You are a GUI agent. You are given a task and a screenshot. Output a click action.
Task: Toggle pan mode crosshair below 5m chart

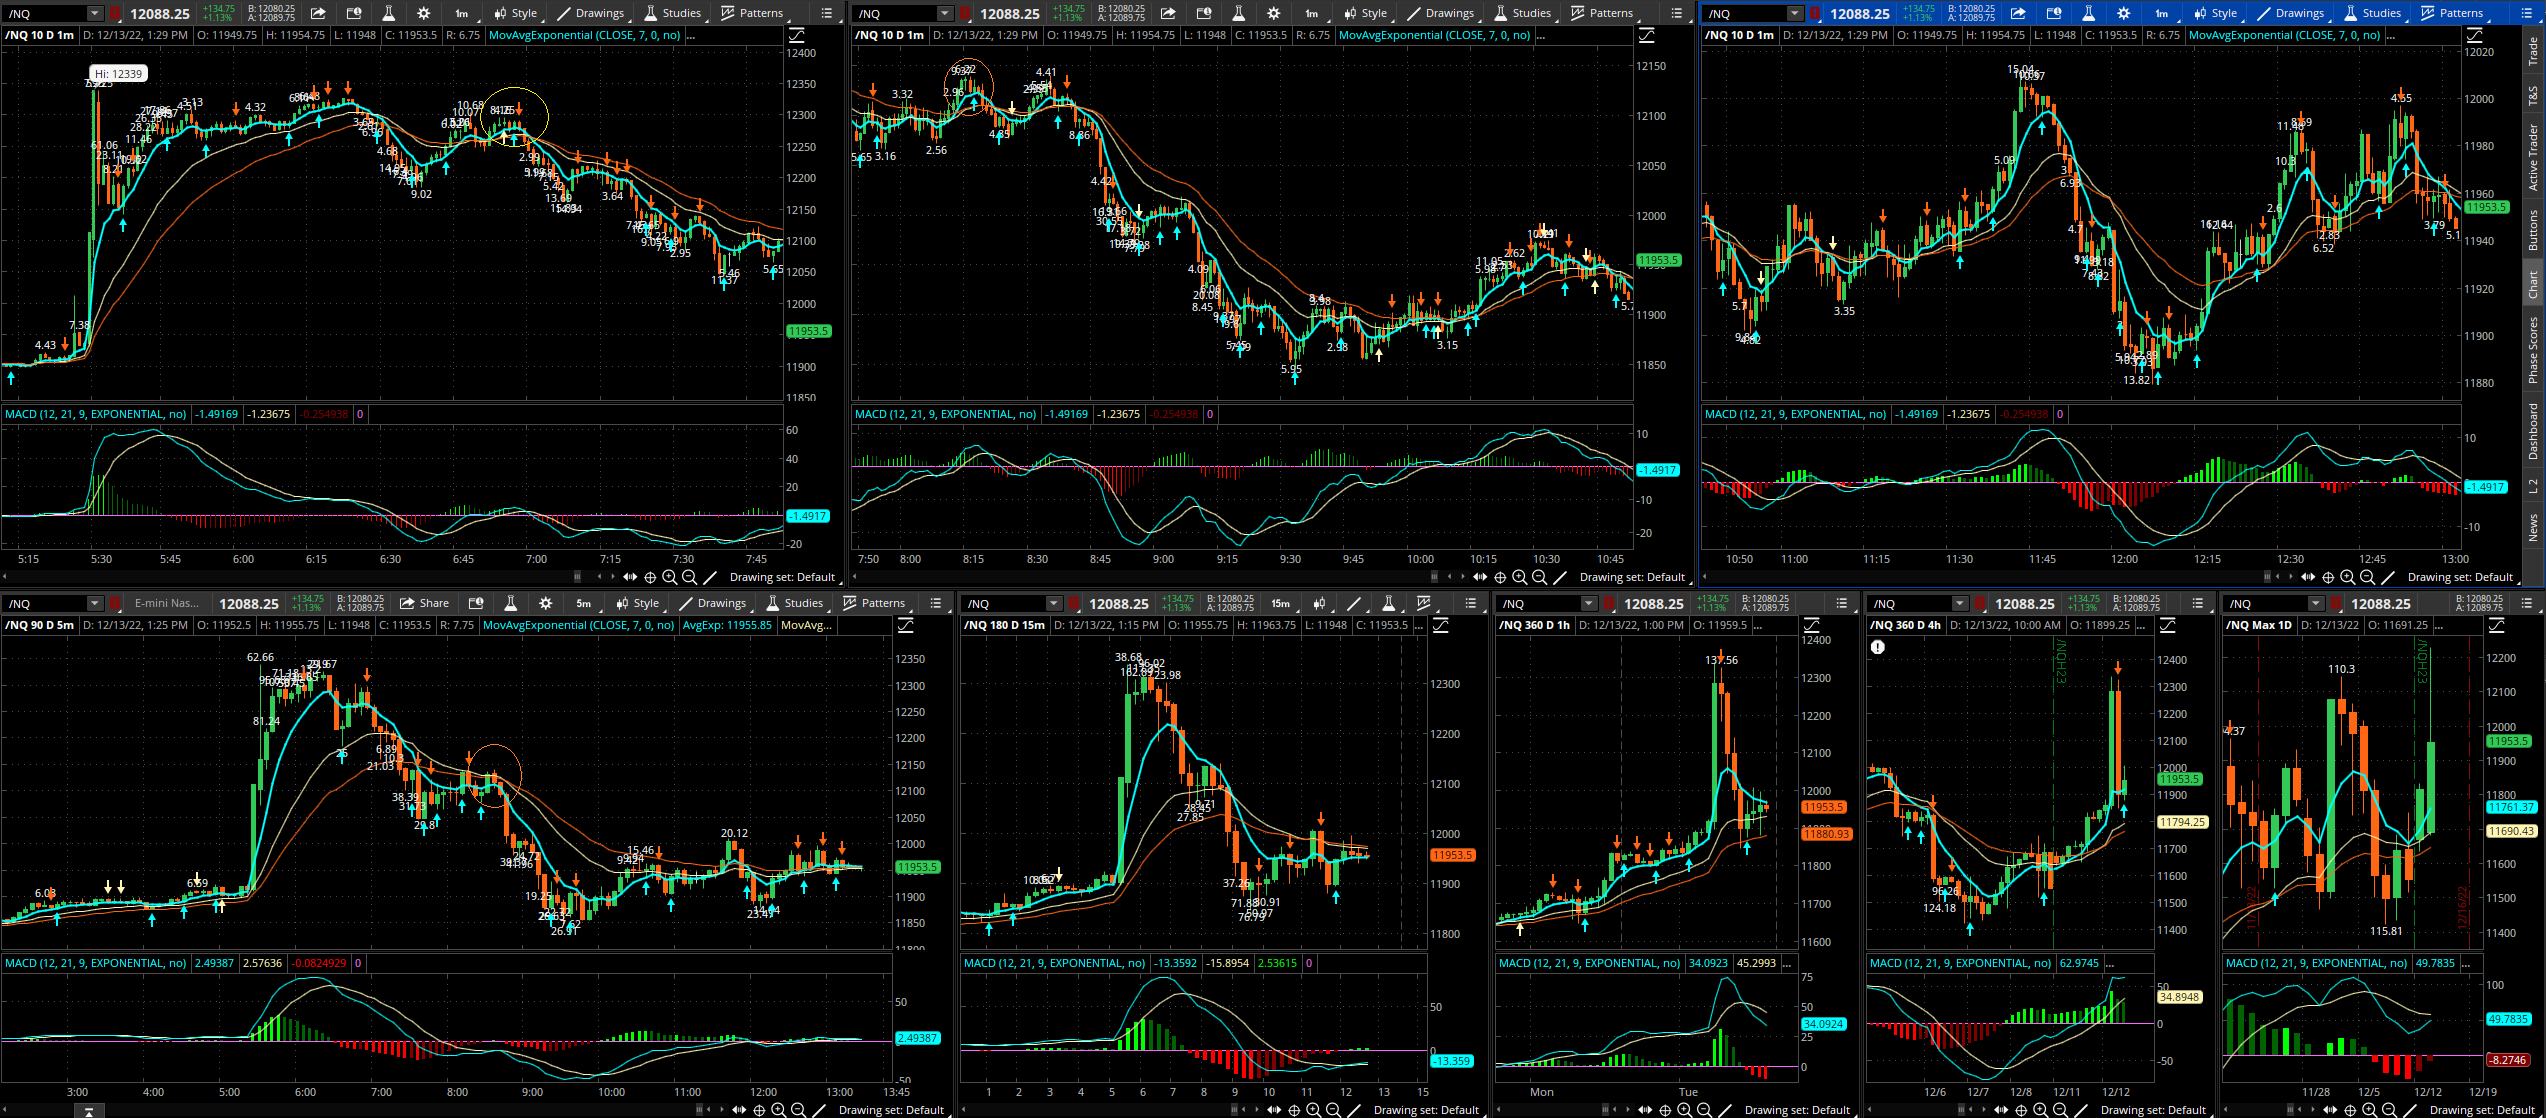pyautogui.click(x=759, y=1110)
